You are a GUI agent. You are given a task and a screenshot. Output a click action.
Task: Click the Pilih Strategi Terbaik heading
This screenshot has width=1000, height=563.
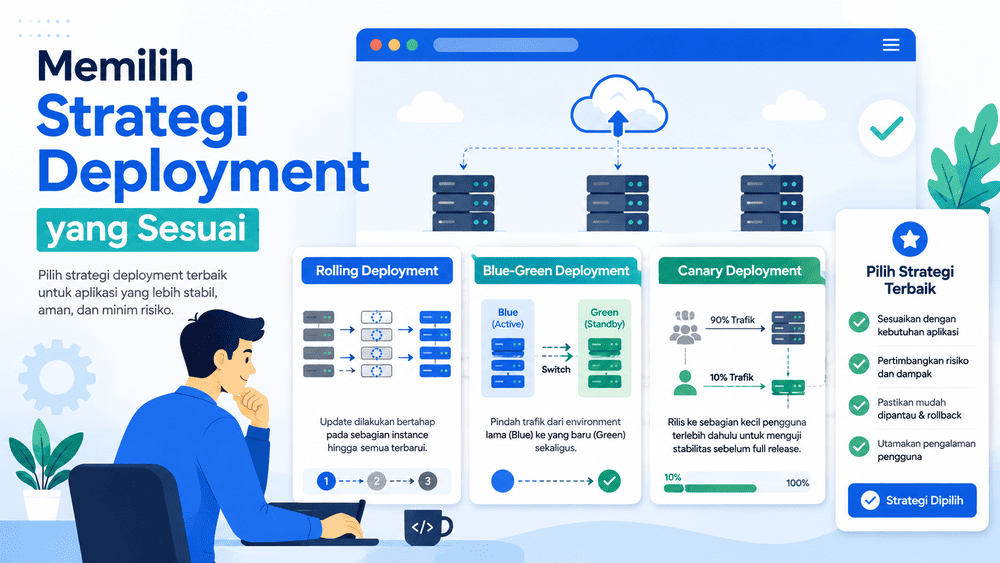(910, 280)
